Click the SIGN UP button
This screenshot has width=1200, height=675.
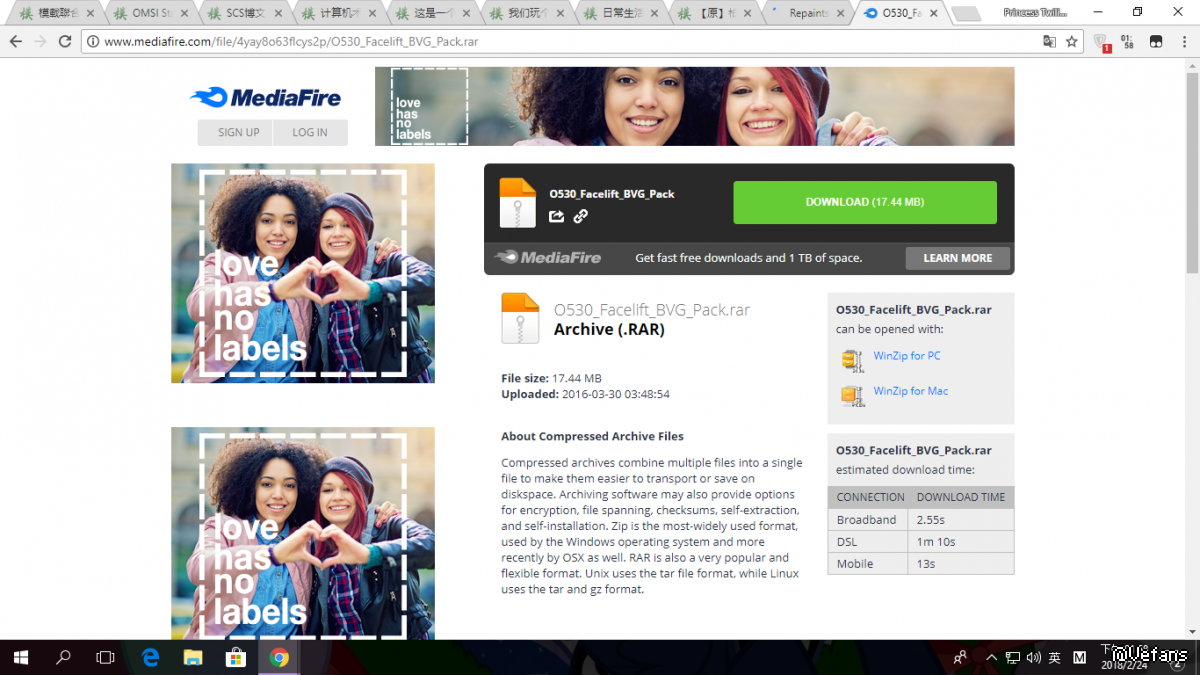tap(238, 132)
